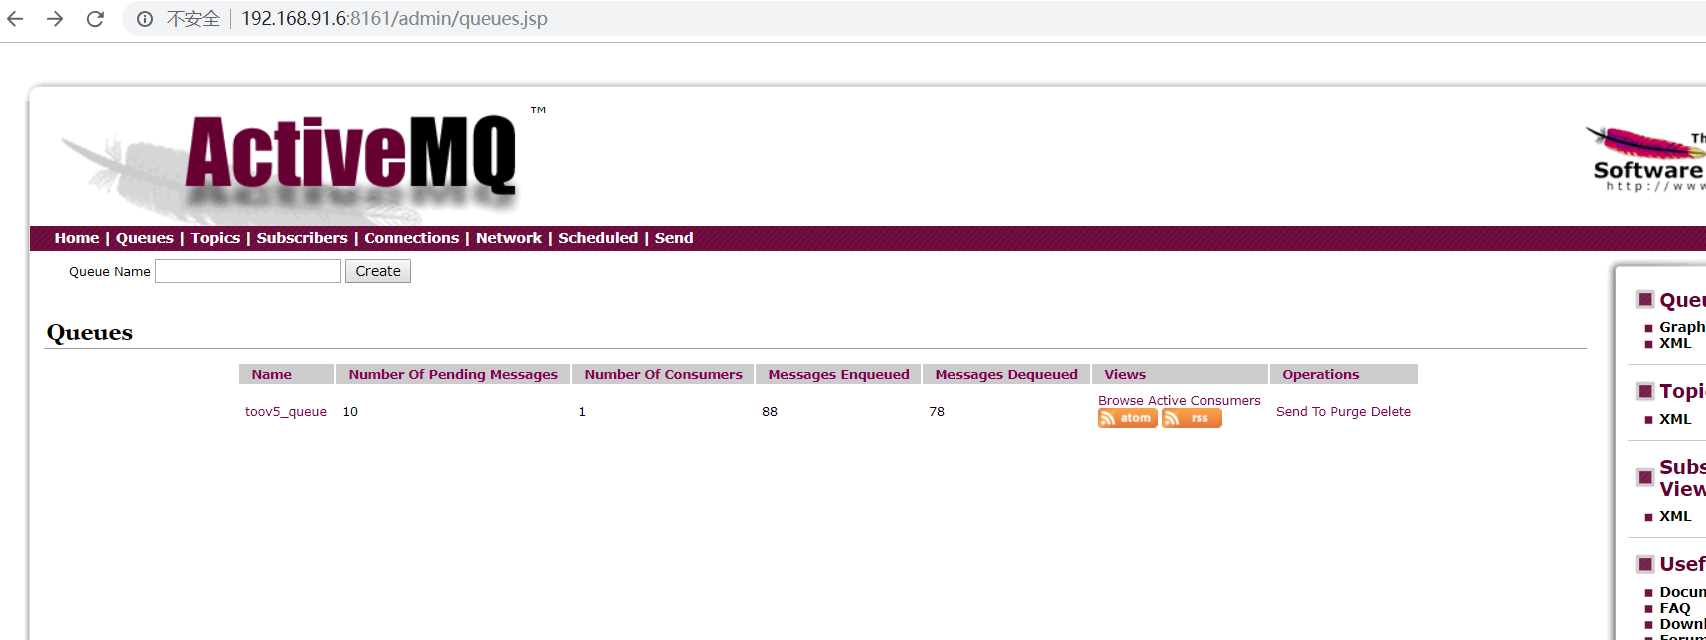This screenshot has height=640, width=1706.
Task: Click Send To link for toov5_queue
Action: point(1301,412)
